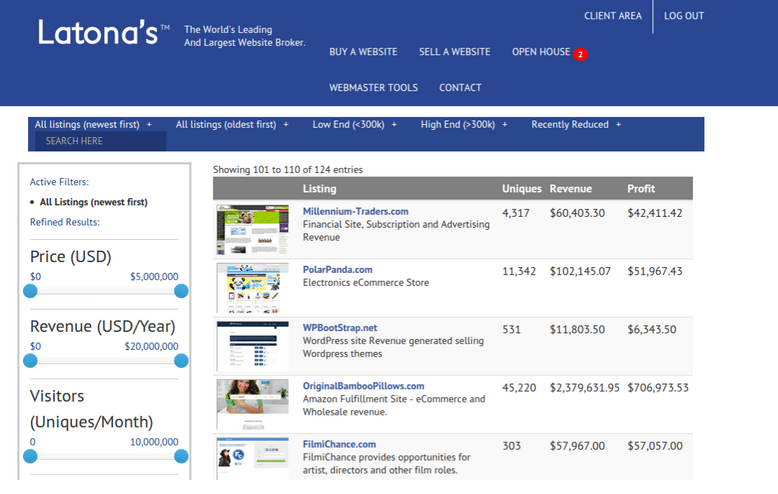
Task: Click 'Electronics eCommerce Store' description
Action: click(x=366, y=283)
